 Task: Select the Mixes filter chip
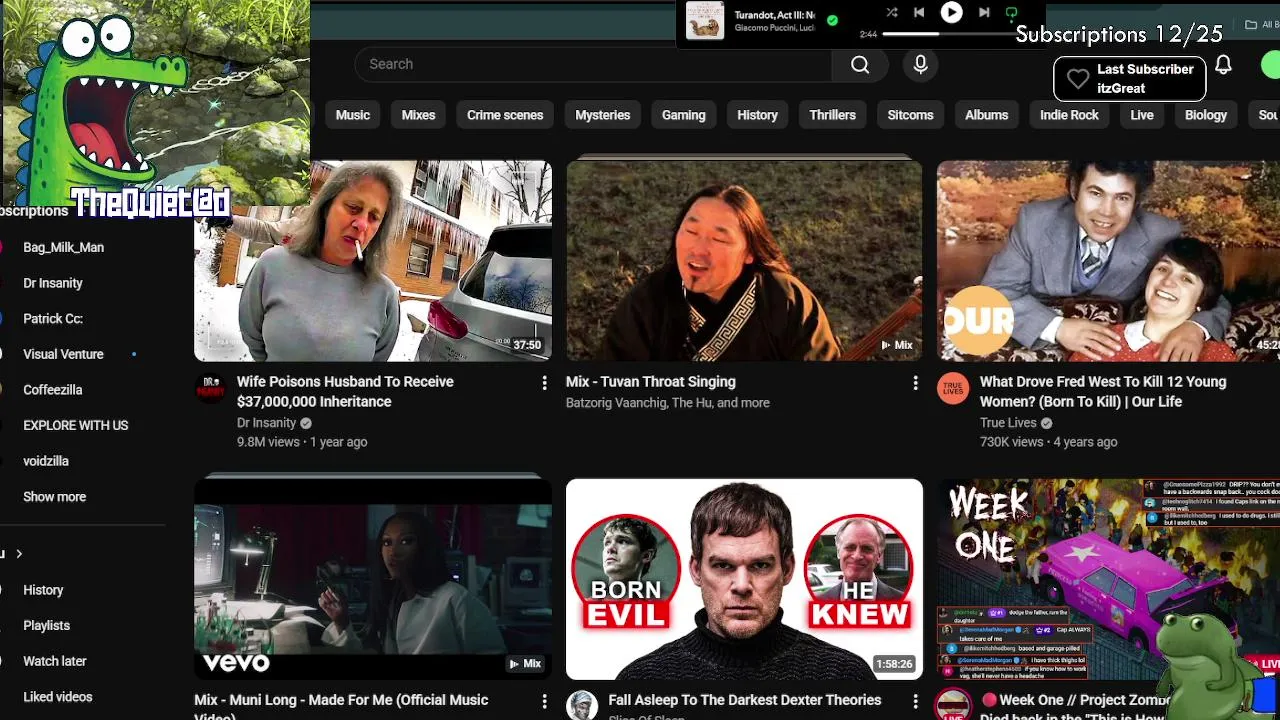[418, 115]
